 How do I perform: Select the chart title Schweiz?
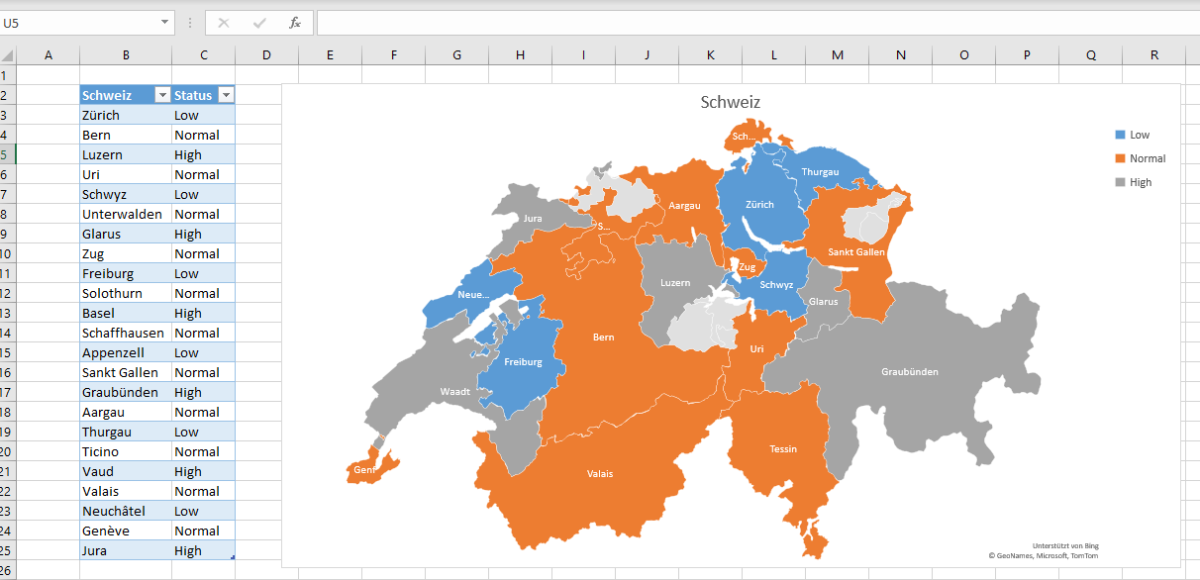729,101
